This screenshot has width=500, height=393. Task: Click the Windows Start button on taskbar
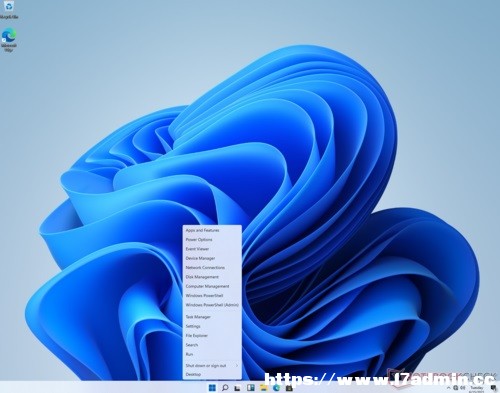click(x=212, y=388)
